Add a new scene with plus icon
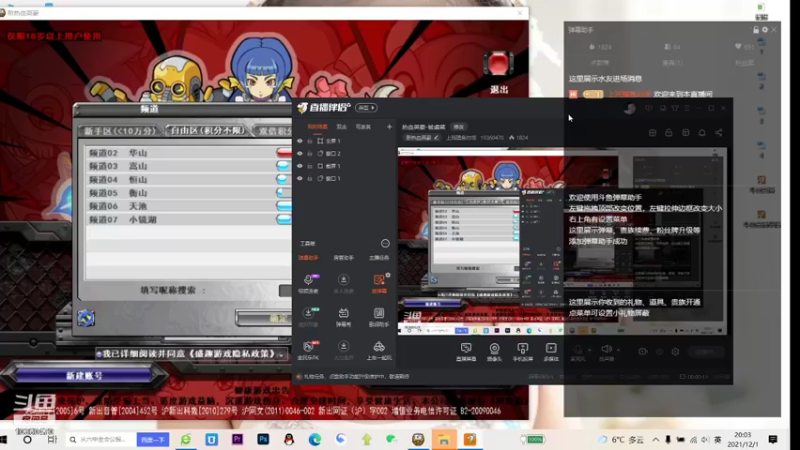This screenshot has height=450, width=800. tap(389, 127)
